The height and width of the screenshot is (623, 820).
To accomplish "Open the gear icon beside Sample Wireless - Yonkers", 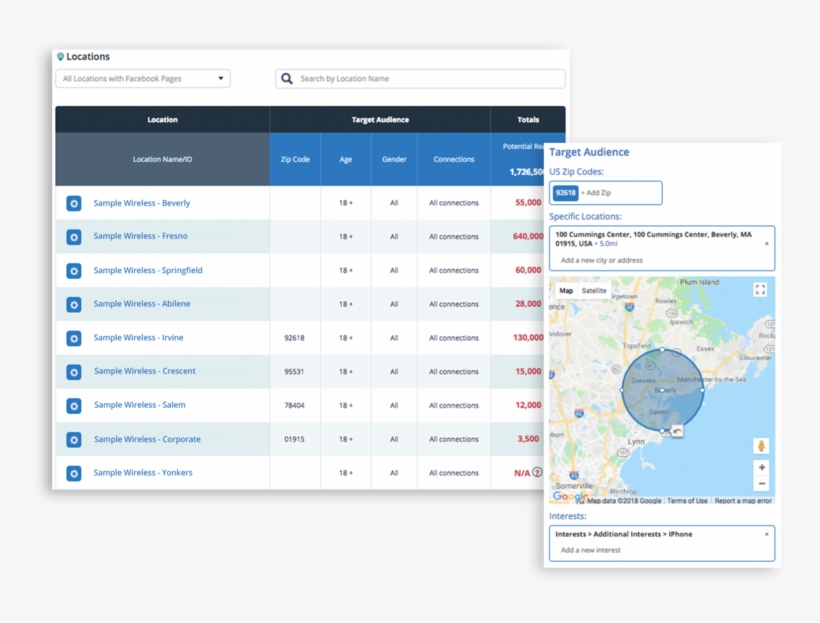I will [x=73, y=473].
